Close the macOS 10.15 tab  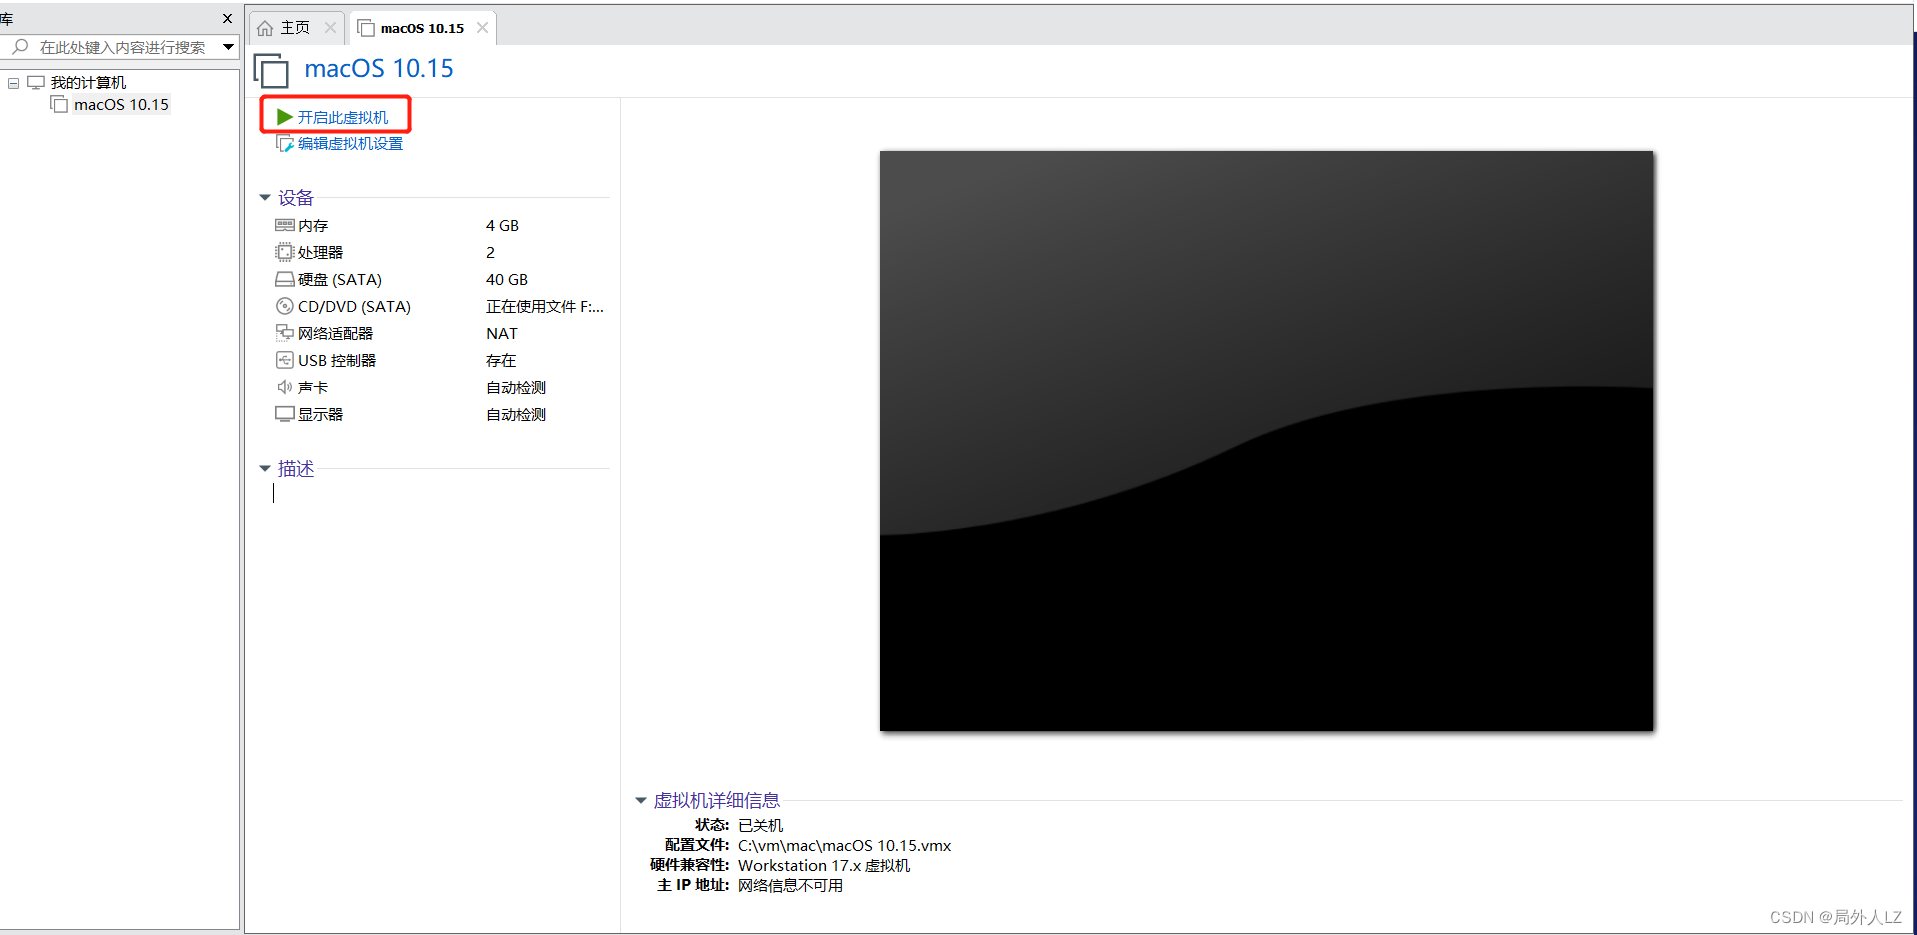[x=482, y=28]
